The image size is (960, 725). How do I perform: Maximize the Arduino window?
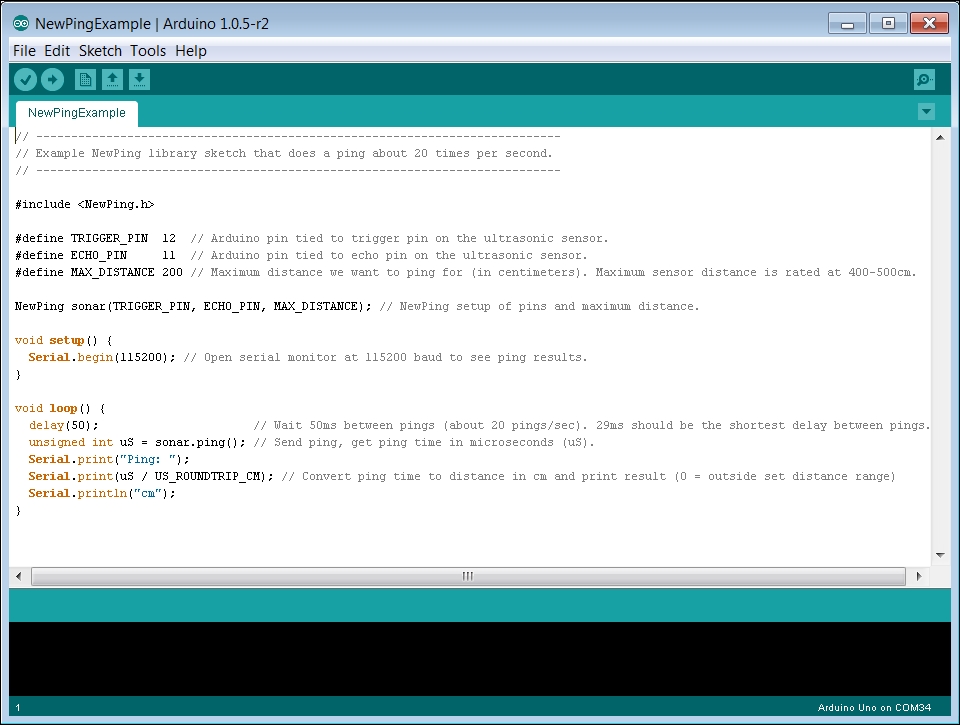click(888, 24)
